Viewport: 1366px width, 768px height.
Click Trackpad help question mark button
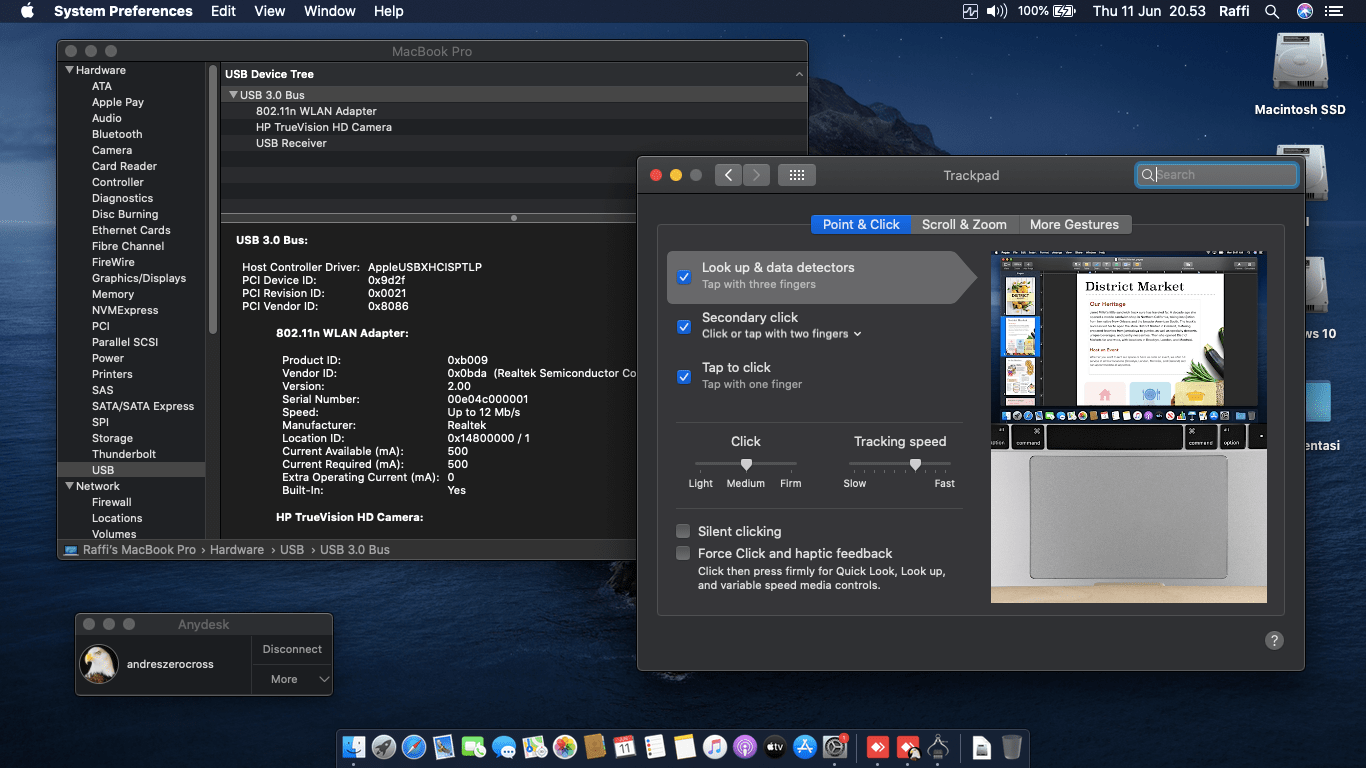point(1274,640)
